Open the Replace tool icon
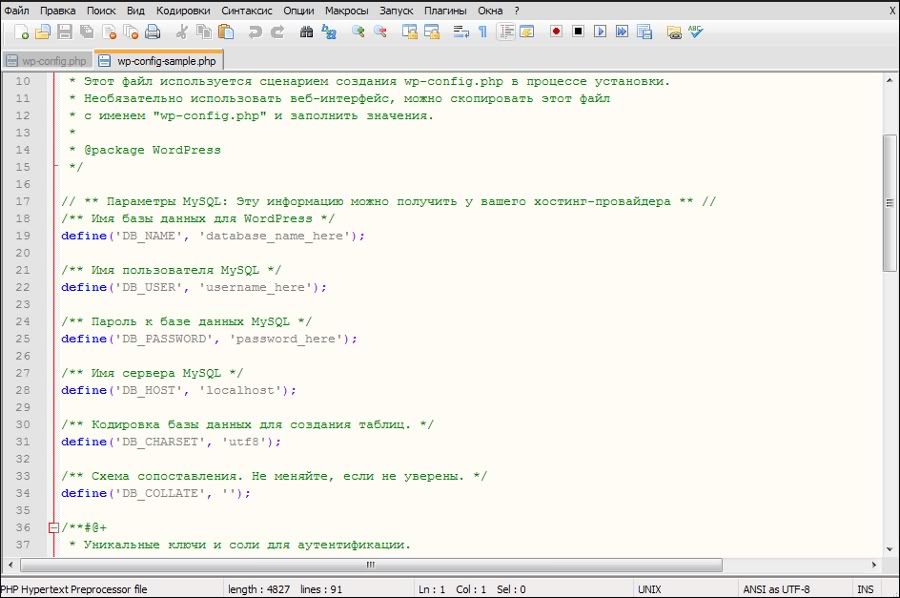The width and height of the screenshot is (900, 598). pos(329,32)
